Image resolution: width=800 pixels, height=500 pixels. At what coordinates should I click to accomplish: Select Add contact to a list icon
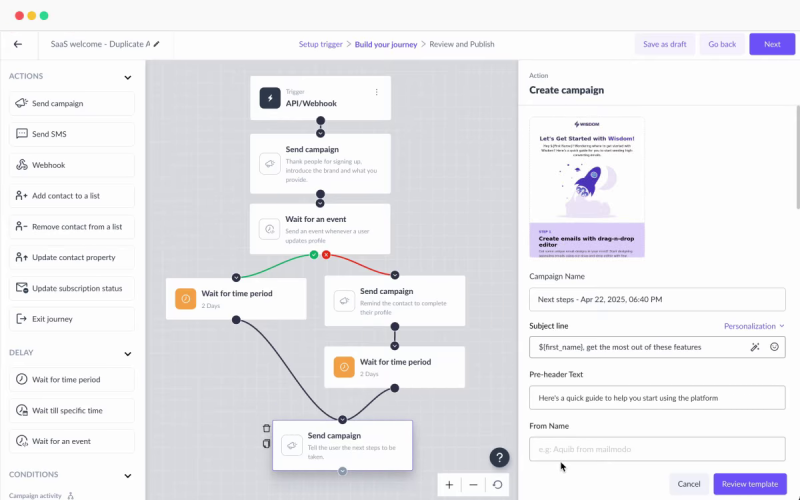tap(21, 196)
